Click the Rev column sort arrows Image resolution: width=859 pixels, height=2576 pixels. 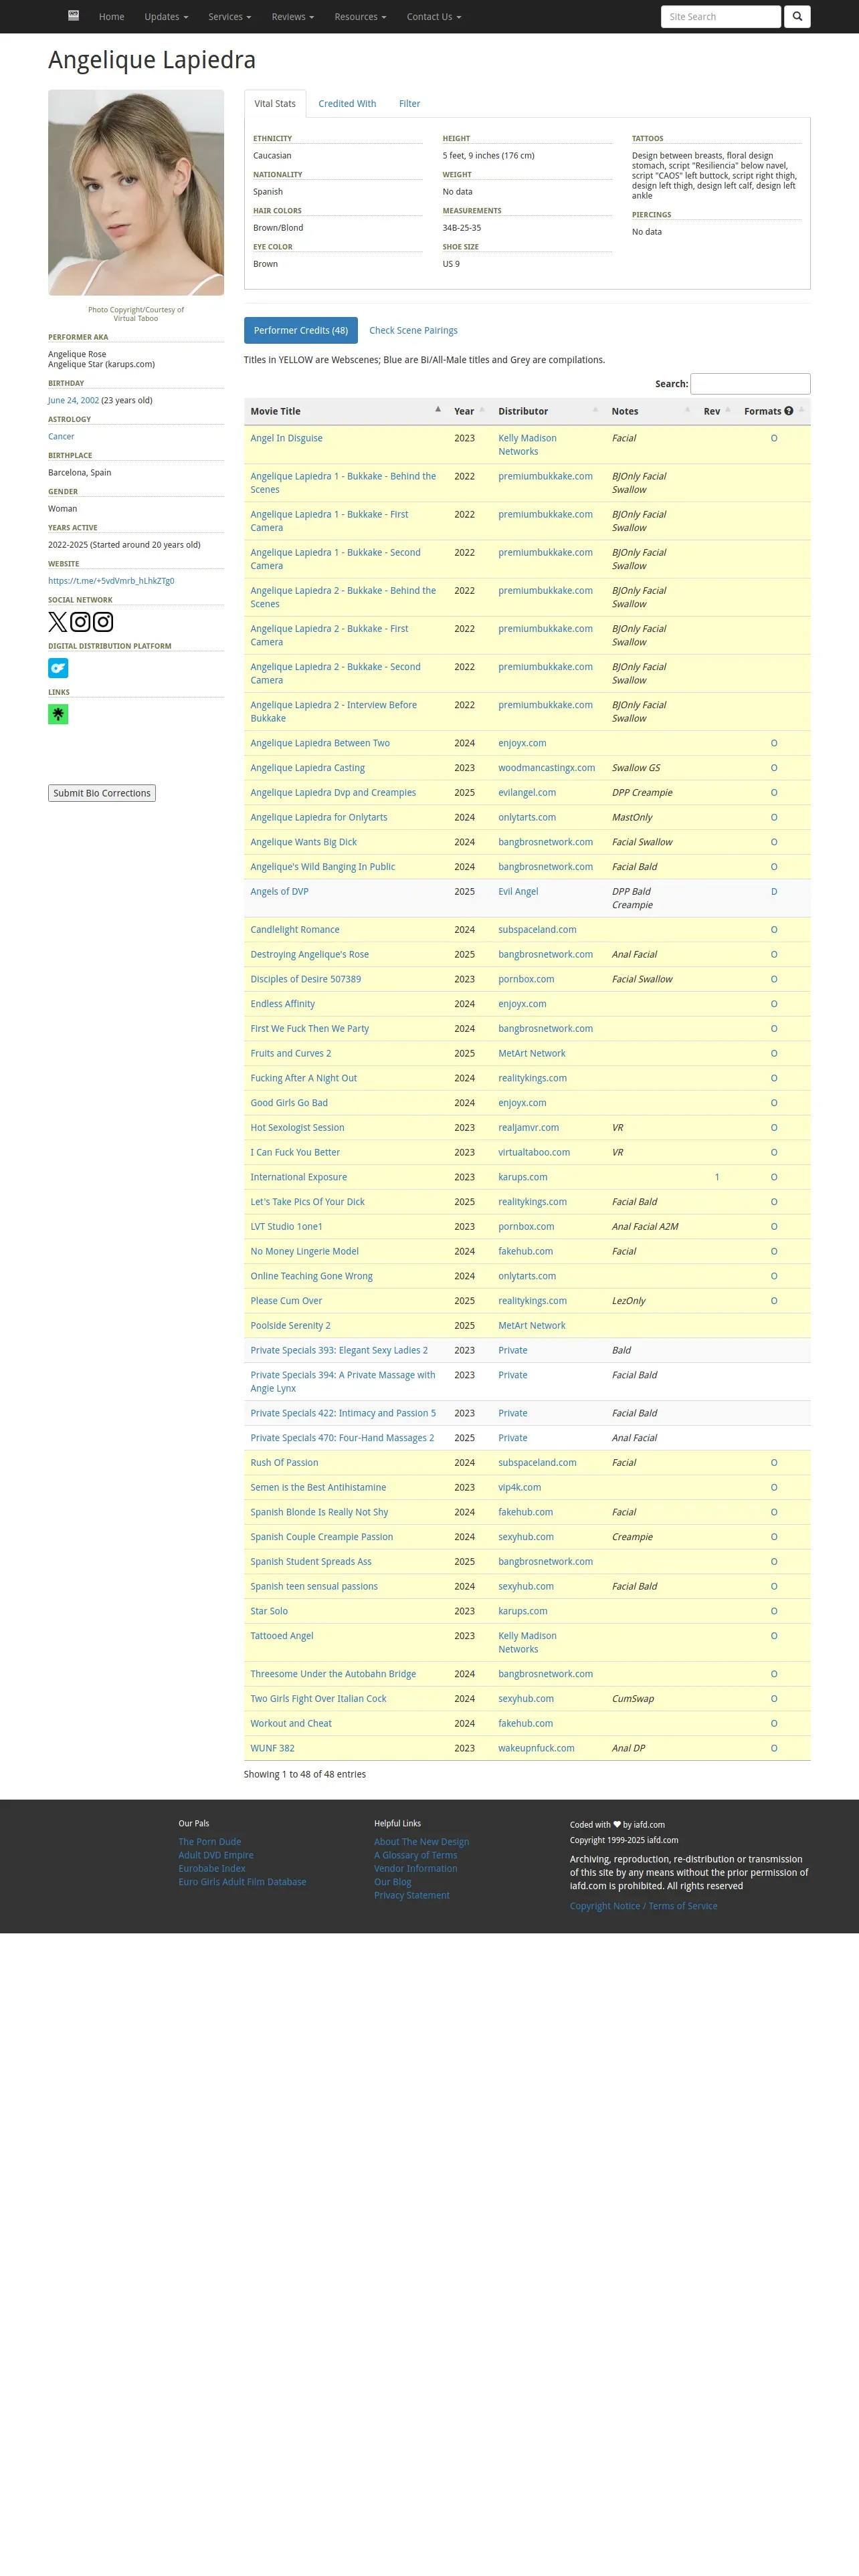click(728, 409)
